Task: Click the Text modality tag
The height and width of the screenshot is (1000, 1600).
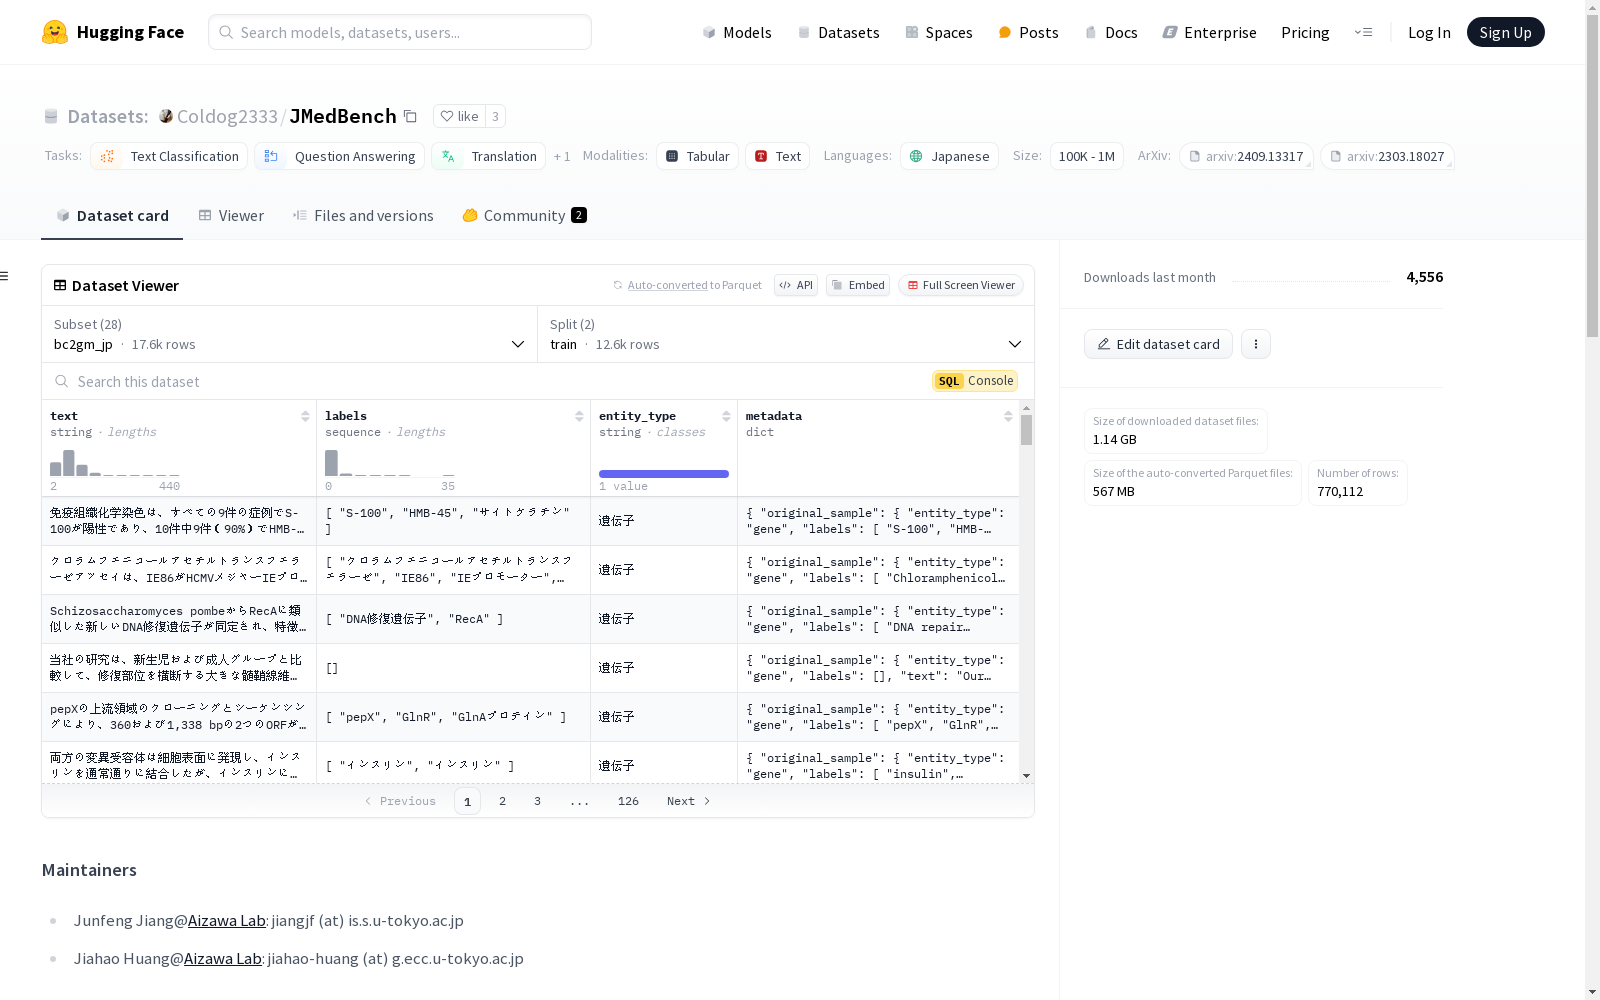Action: (x=777, y=156)
